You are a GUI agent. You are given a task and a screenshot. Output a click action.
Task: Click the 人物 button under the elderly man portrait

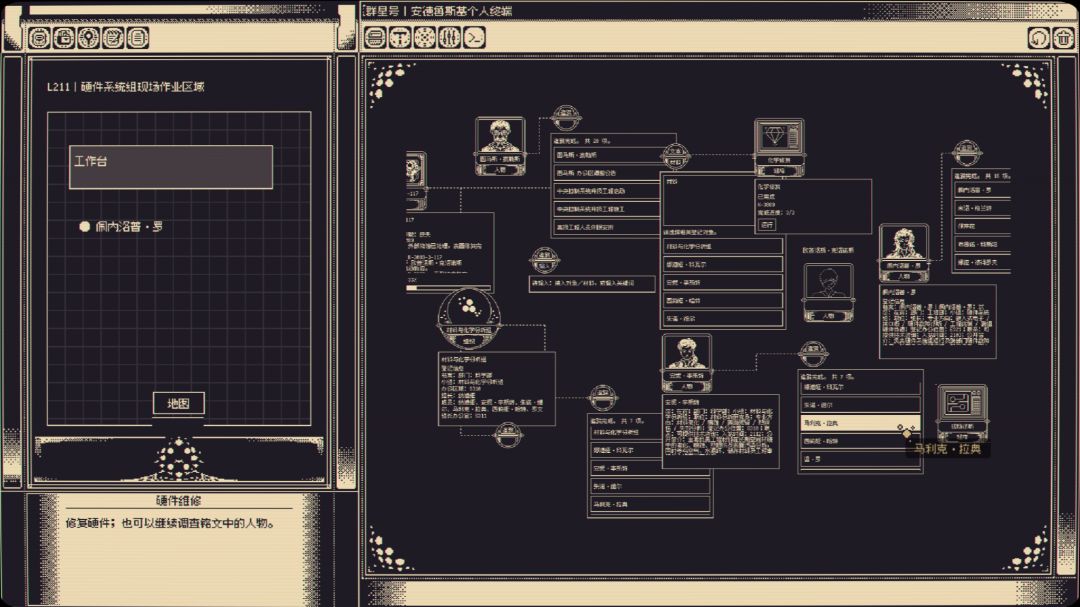point(500,170)
